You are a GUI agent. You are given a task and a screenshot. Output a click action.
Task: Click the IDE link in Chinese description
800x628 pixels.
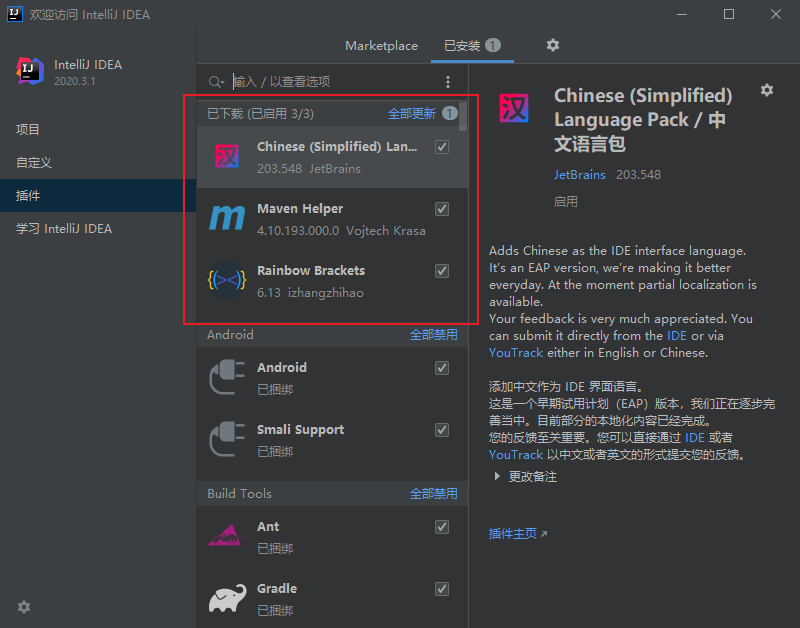pyautogui.click(x=694, y=438)
